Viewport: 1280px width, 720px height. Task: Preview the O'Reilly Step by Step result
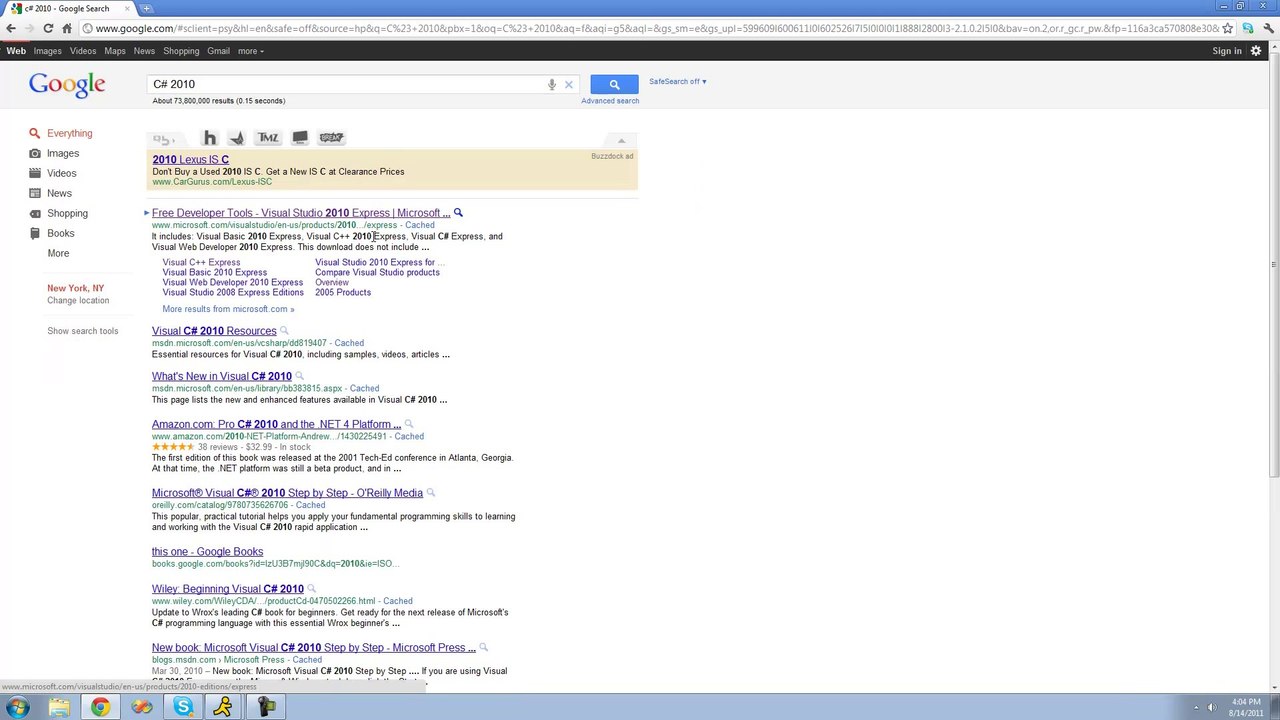tap(431, 493)
